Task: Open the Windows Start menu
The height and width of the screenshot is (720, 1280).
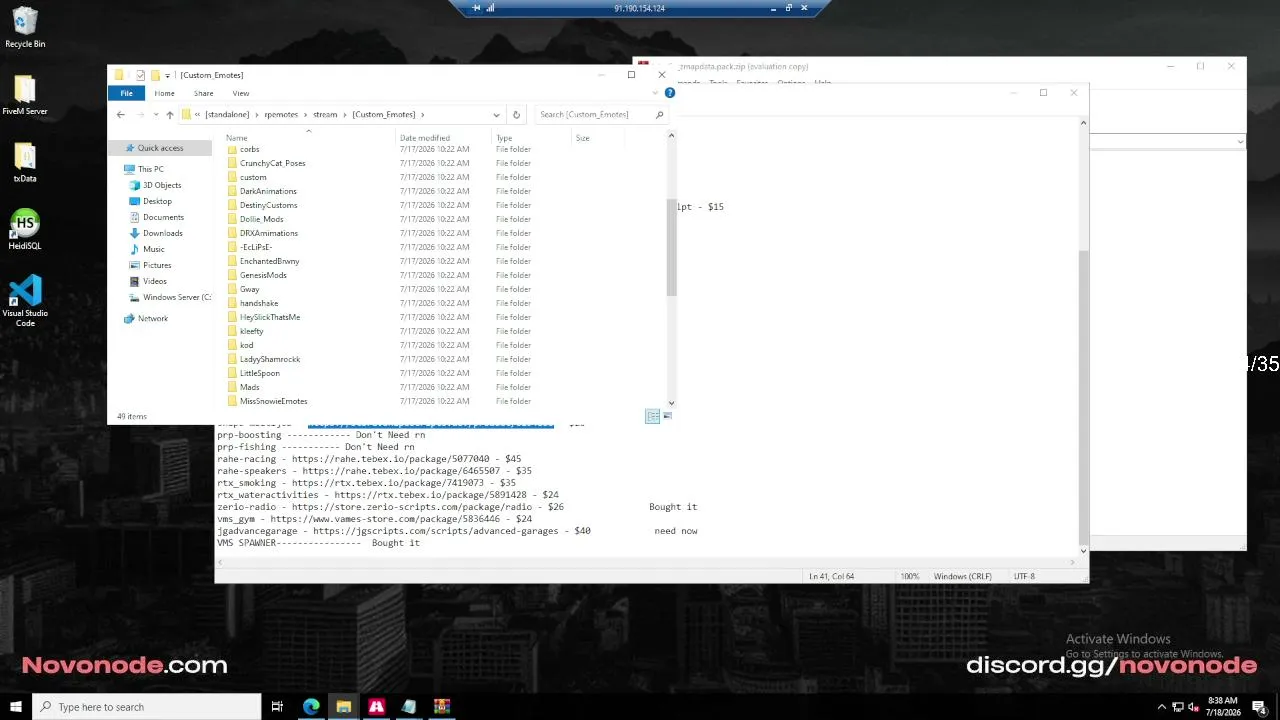Action: 16,707
